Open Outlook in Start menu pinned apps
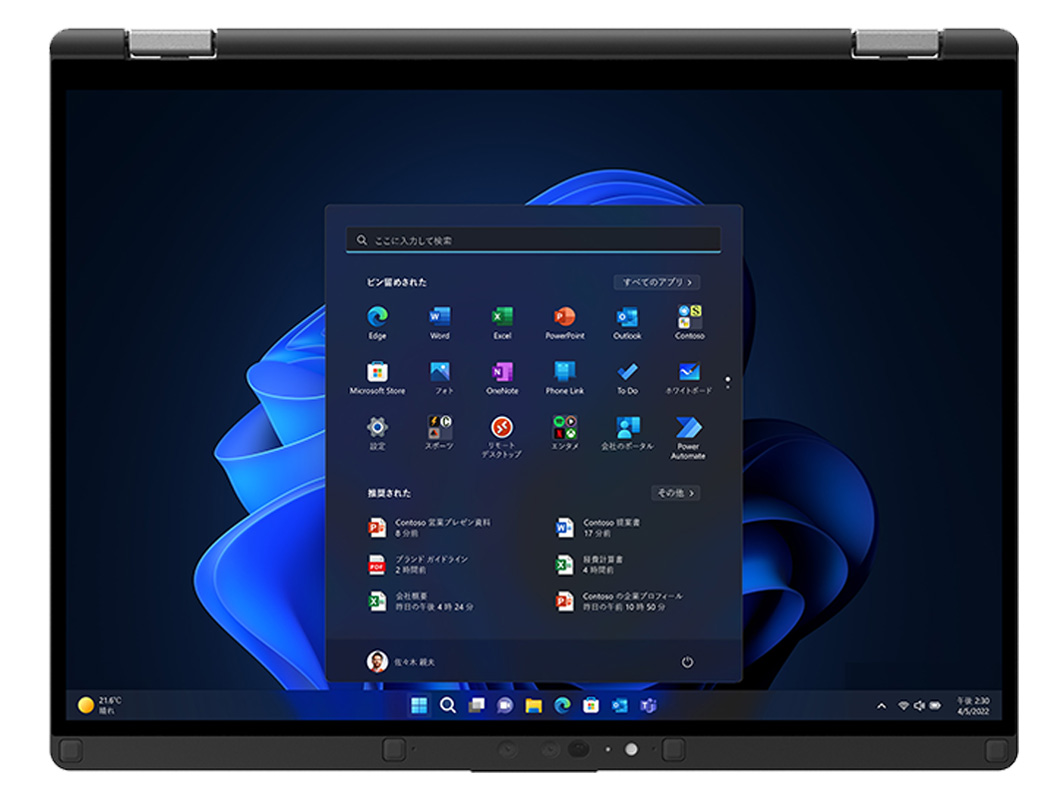This screenshot has width=1064, height=798. [627, 322]
